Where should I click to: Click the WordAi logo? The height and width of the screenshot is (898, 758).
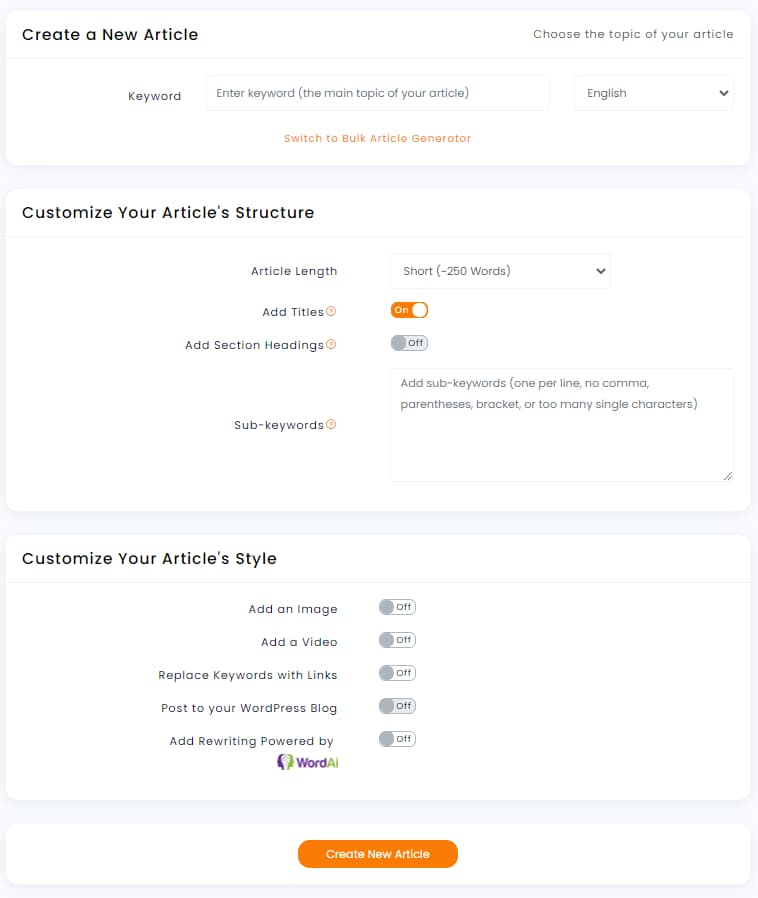click(x=308, y=762)
